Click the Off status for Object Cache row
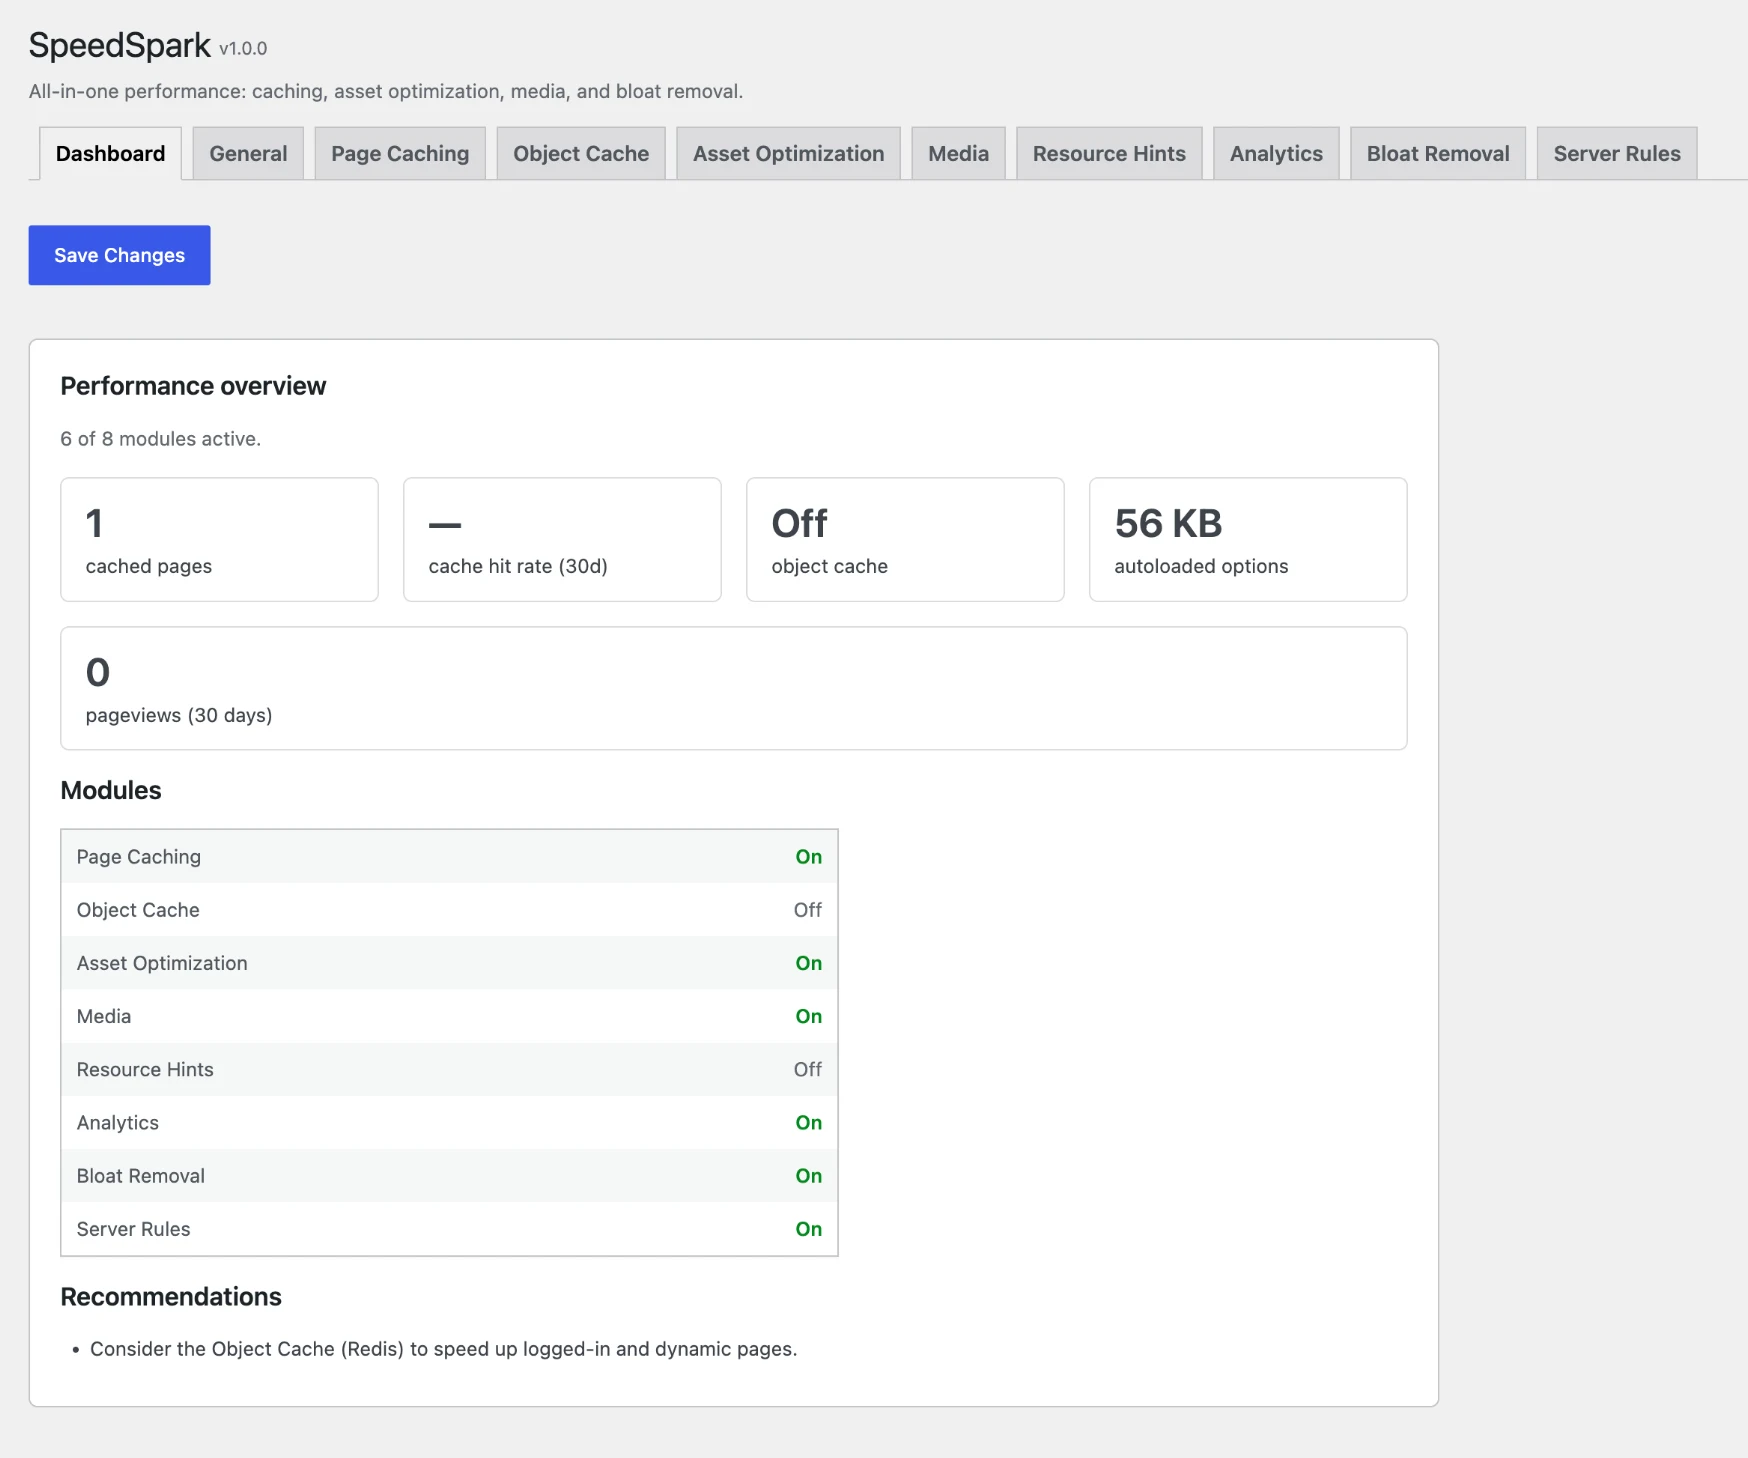 pos(807,910)
